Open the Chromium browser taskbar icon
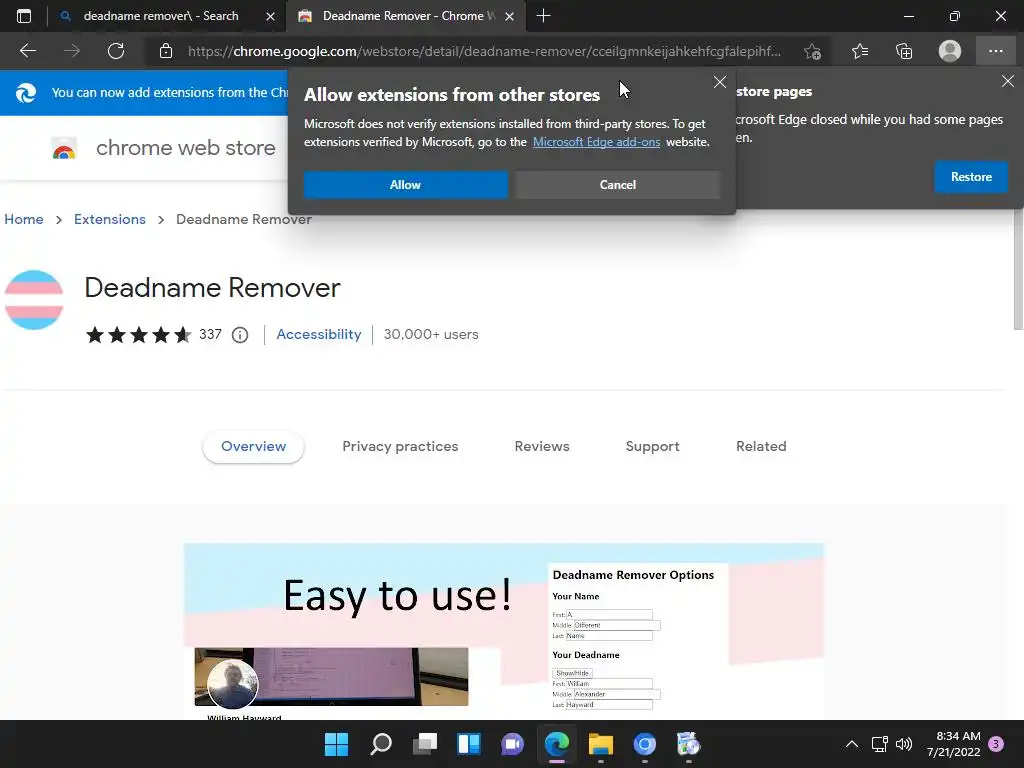Image resolution: width=1024 pixels, height=768 pixels. [645, 744]
